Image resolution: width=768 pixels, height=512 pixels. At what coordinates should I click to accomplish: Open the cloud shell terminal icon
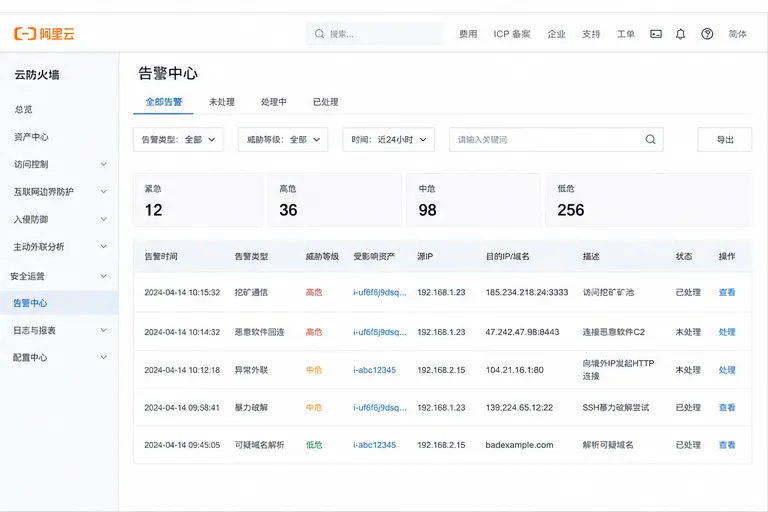(x=656, y=34)
